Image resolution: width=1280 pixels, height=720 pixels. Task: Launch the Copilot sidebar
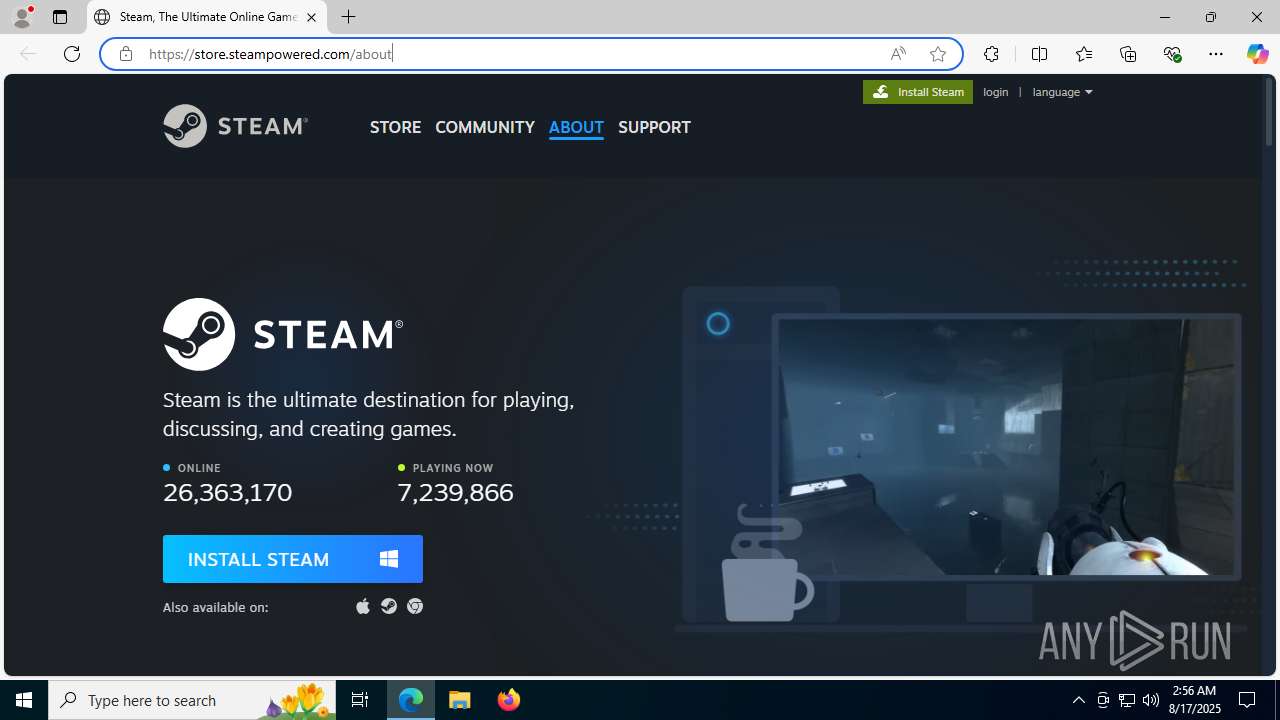click(1257, 54)
